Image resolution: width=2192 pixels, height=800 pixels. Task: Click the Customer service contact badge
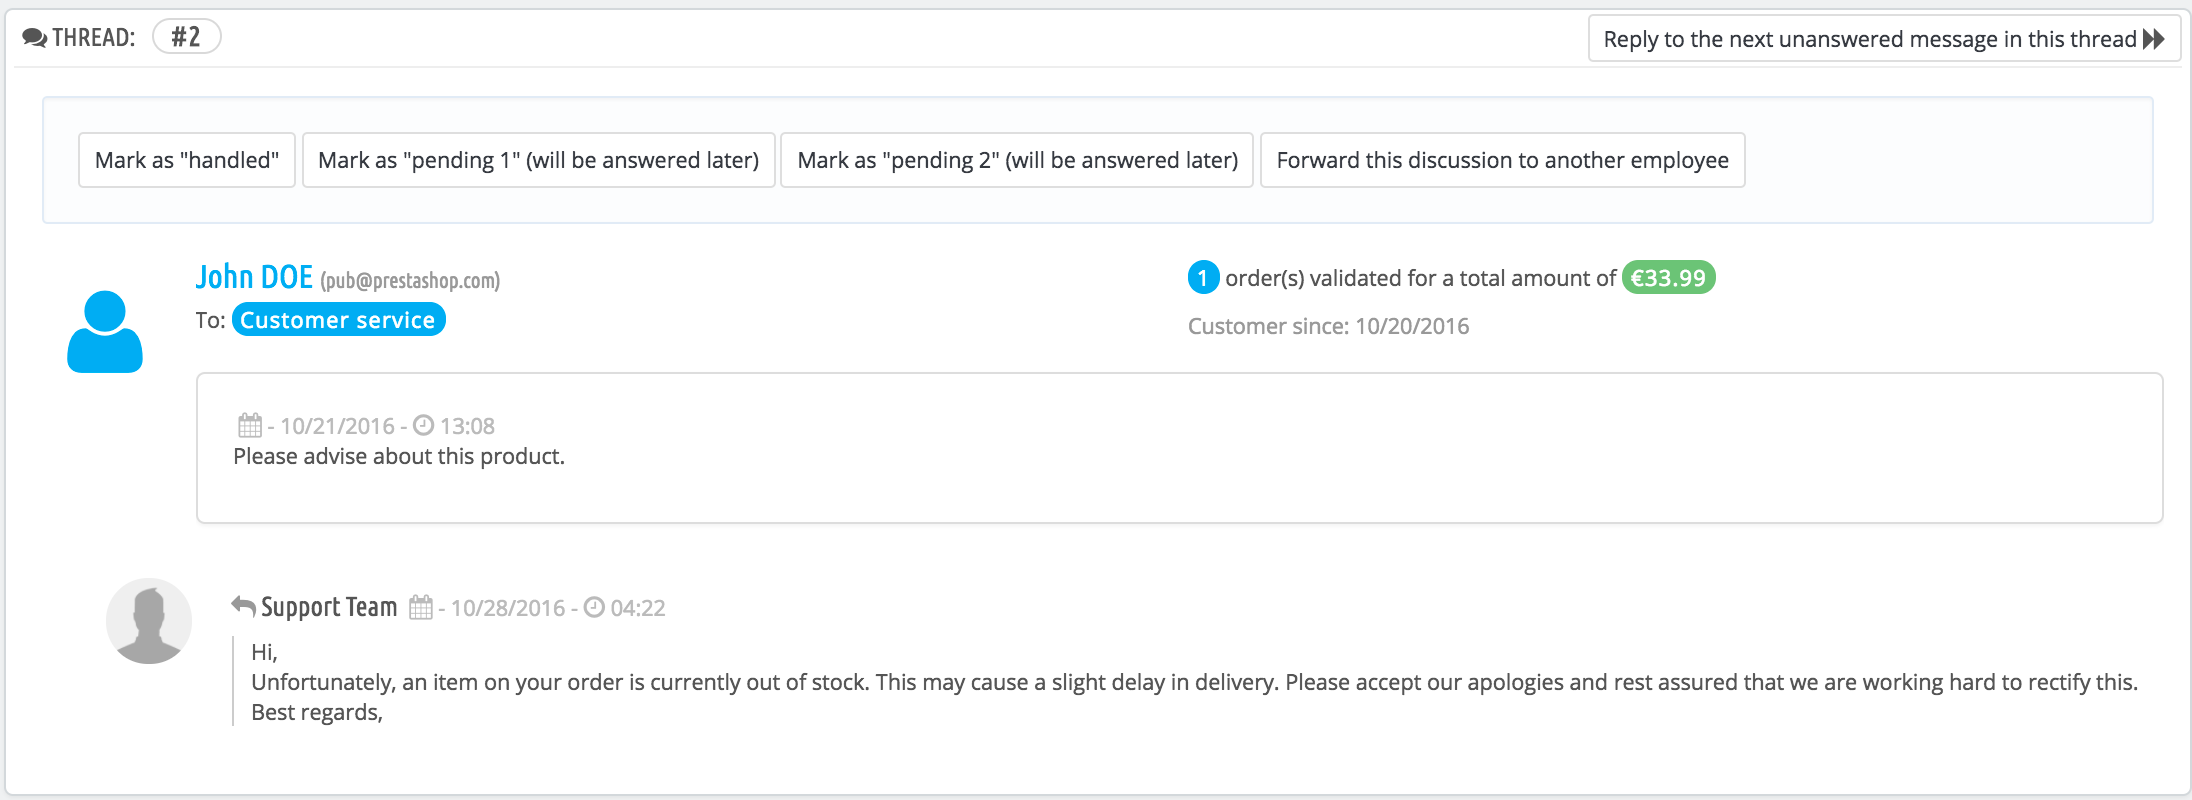tap(338, 320)
